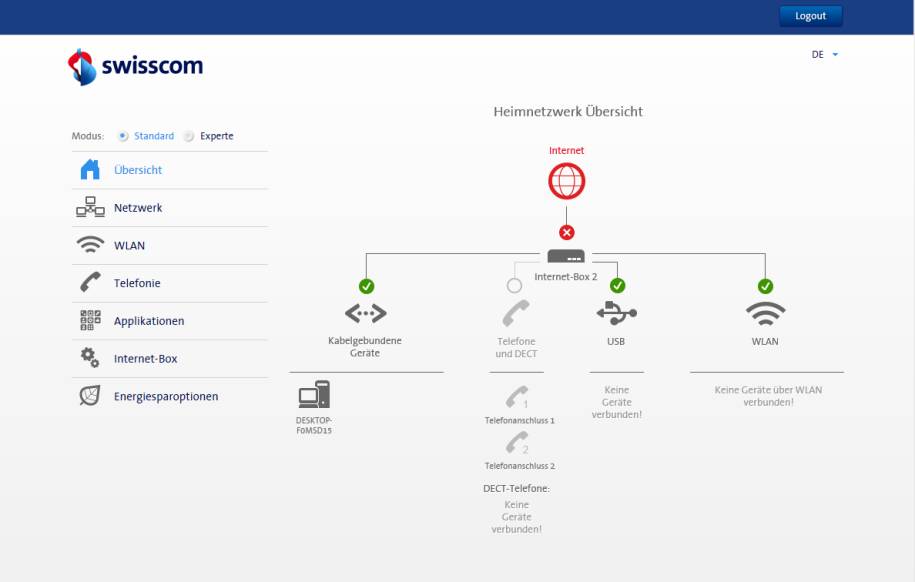Open the Übersicht menu item
Viewport: 915px width, 582px height.
coord(170,170)
